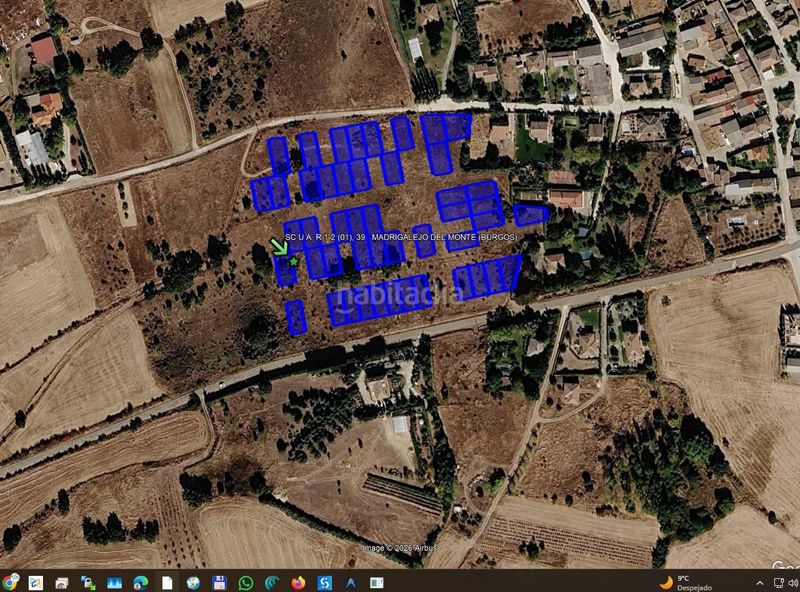Open the network-lock connection taskbar icon
800x592 pixels.
tap(88, 583)
